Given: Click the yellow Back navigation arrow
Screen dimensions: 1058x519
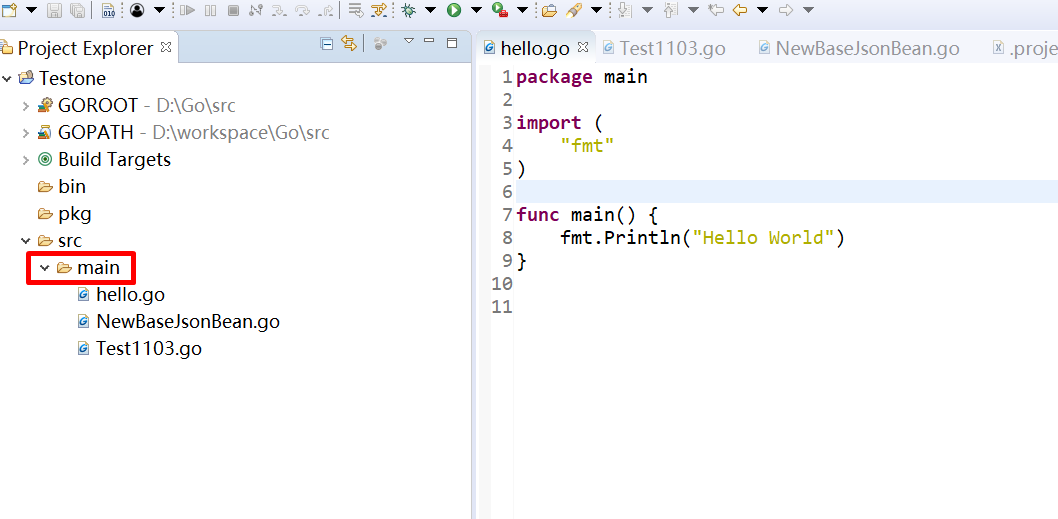Looking at the screenshot, I should click(740, 10).
